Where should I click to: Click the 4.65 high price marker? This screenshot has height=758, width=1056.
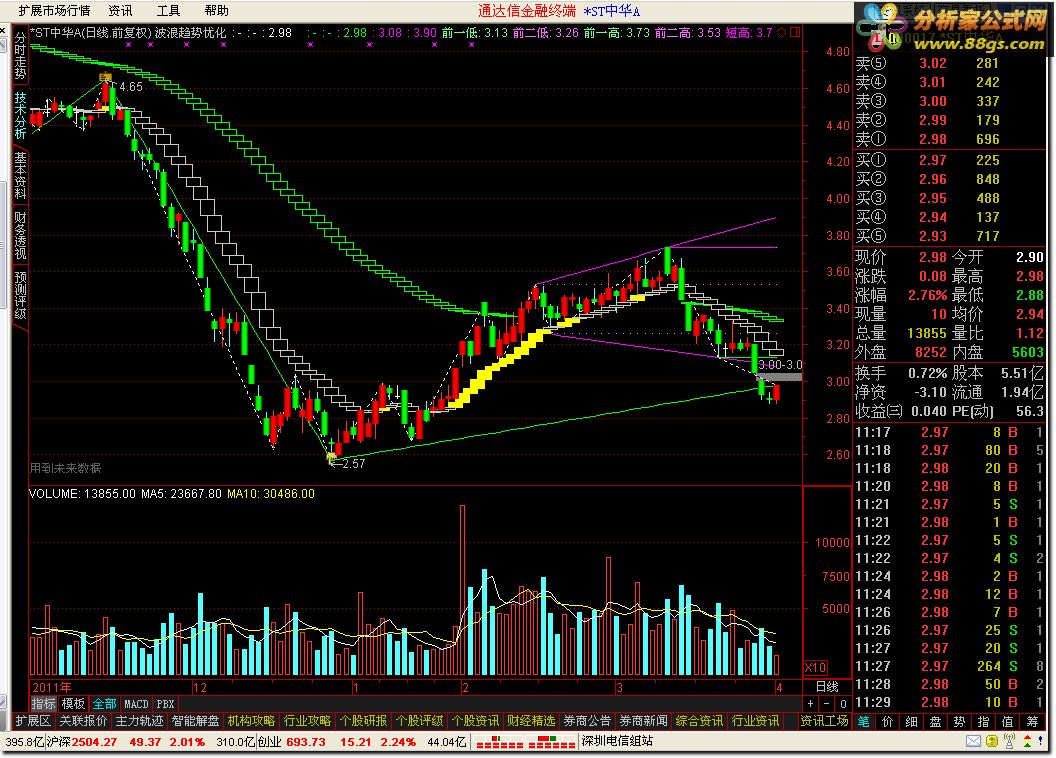[131, 87]
